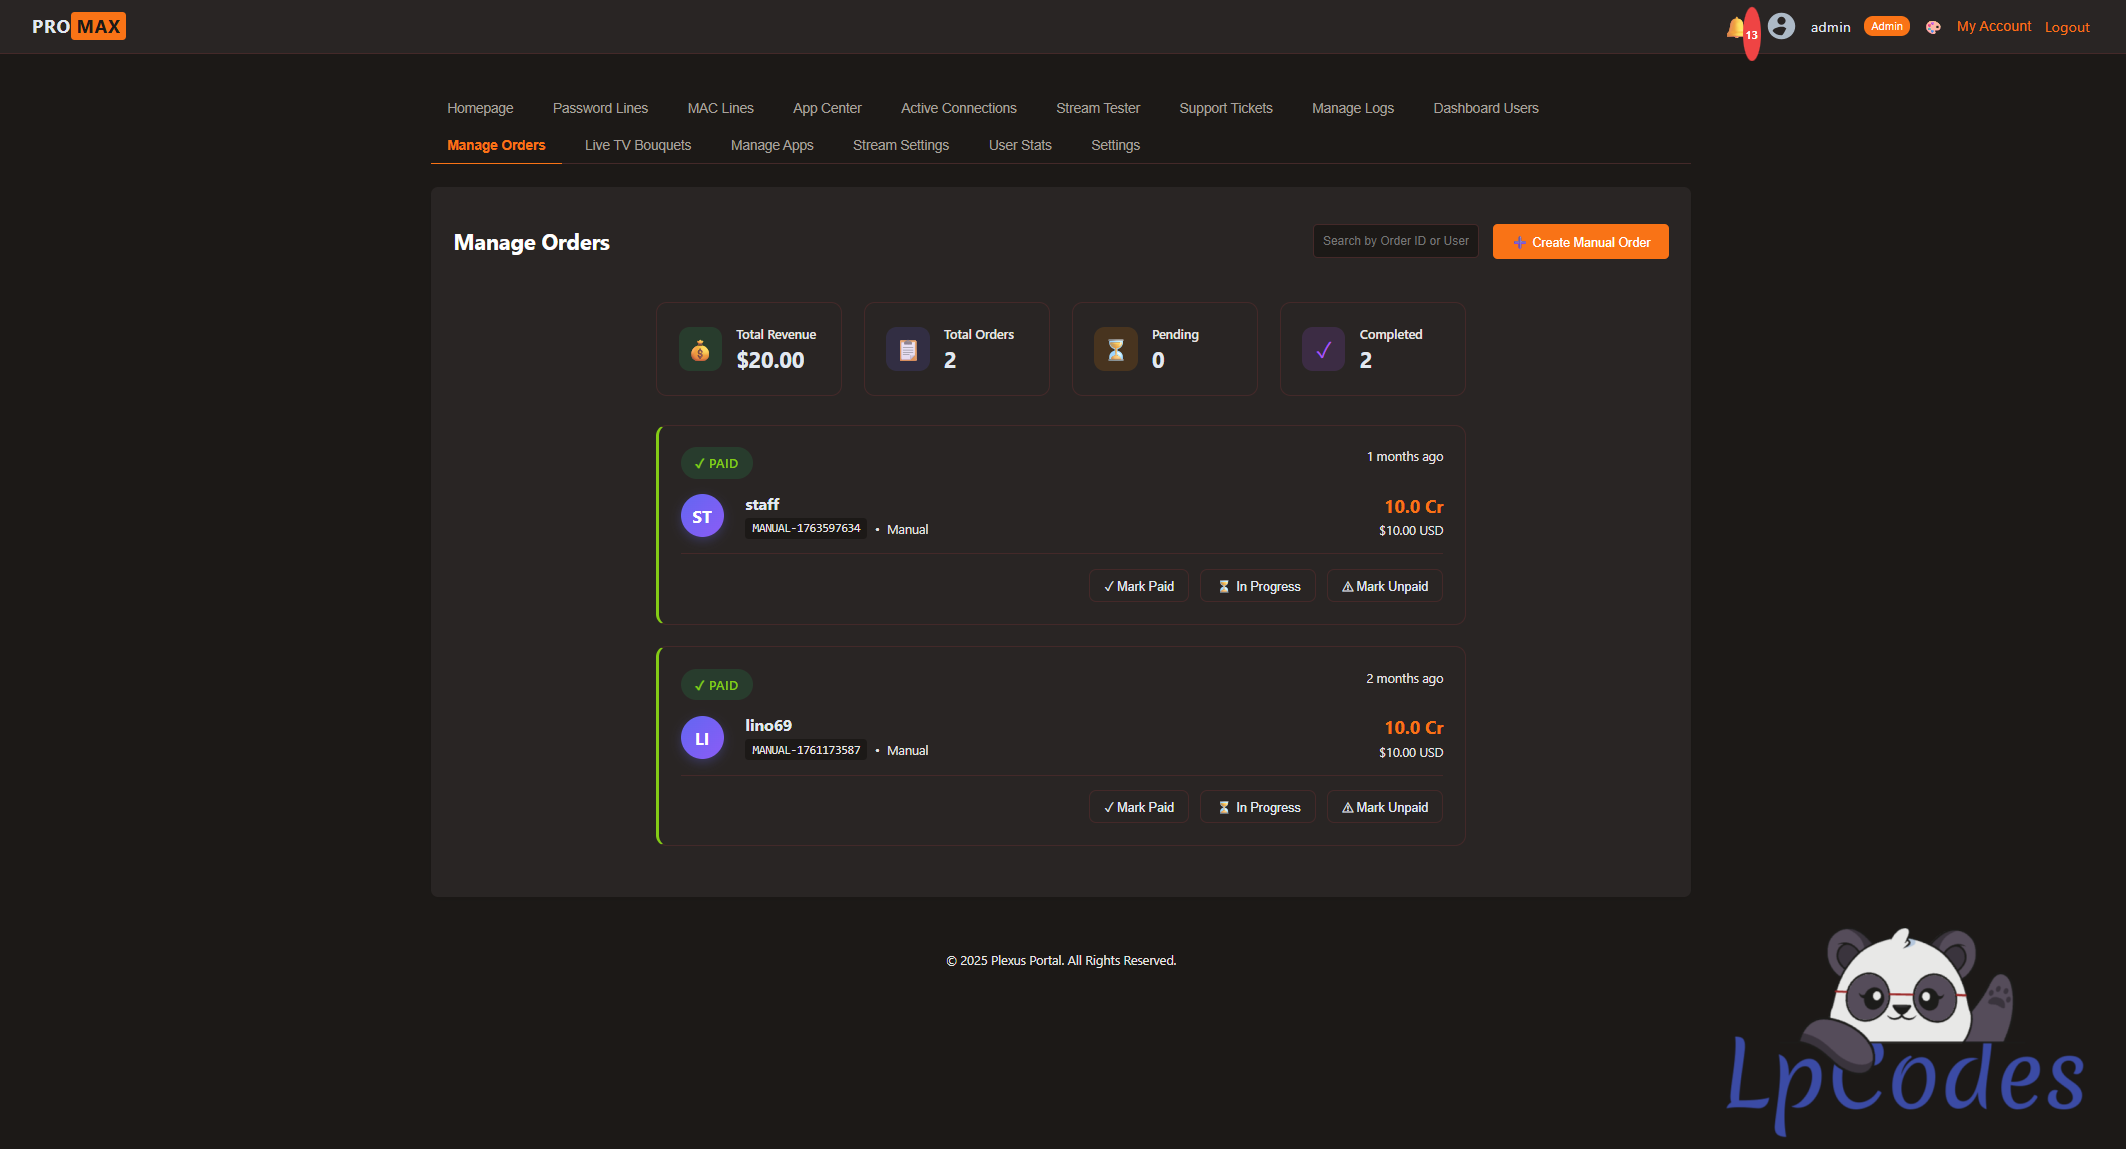Open the notifications bell icon

coord(1736,28)
